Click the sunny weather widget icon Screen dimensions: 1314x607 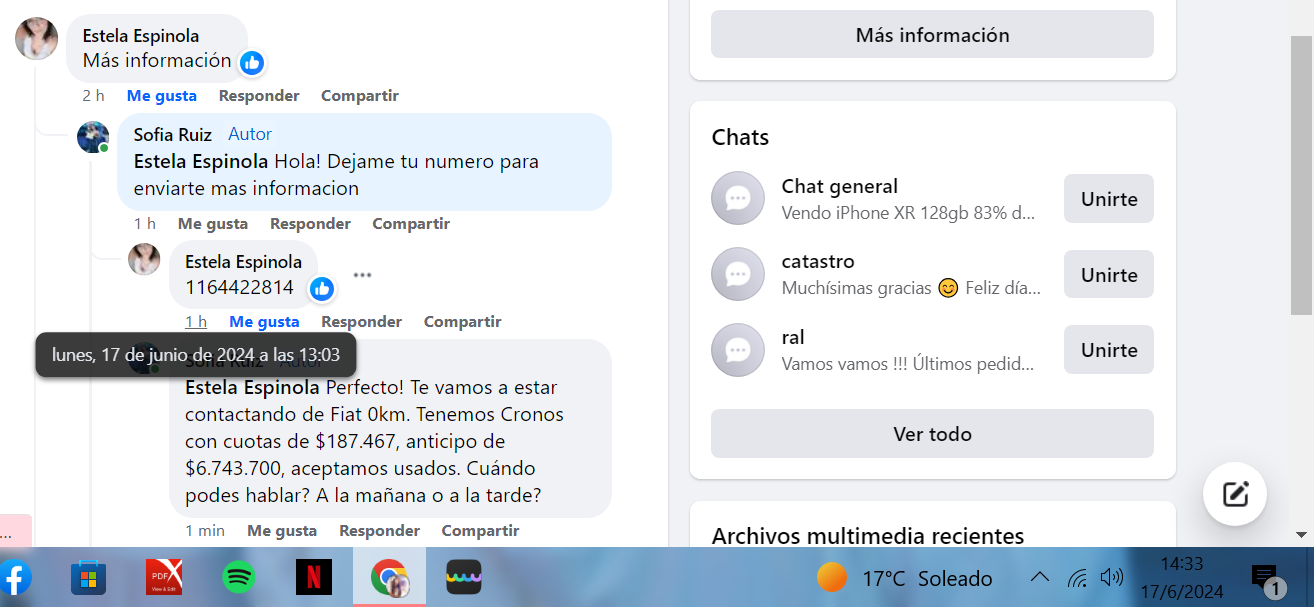832,578
